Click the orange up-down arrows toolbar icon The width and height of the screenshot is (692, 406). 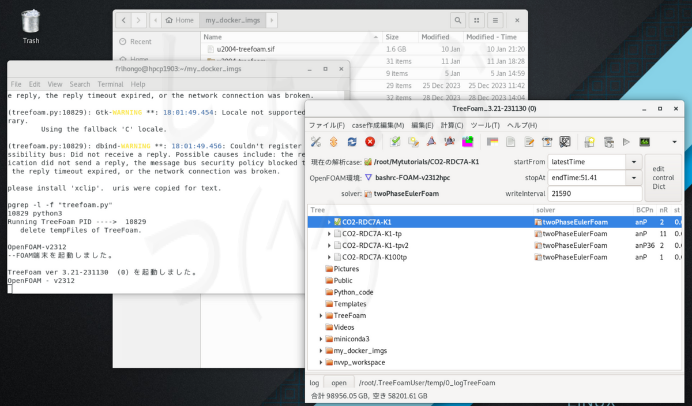(334, 142)
